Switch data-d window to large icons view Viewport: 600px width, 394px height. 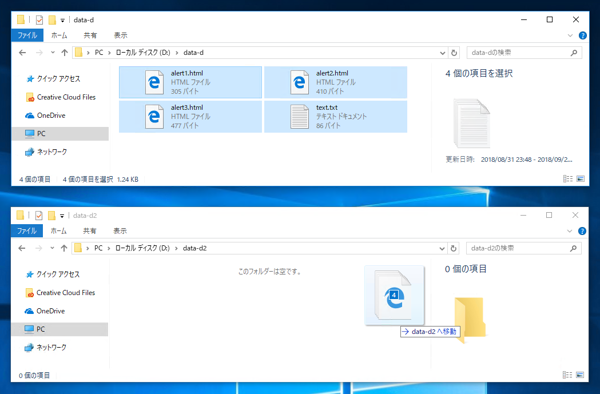pyautogui.click(x=580, y=179)
